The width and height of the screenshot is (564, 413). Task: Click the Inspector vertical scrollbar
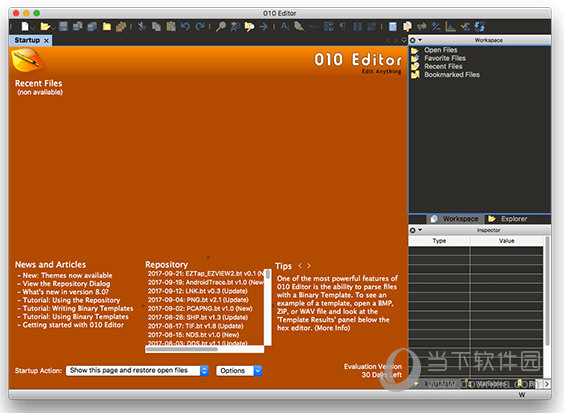point(547,291)
